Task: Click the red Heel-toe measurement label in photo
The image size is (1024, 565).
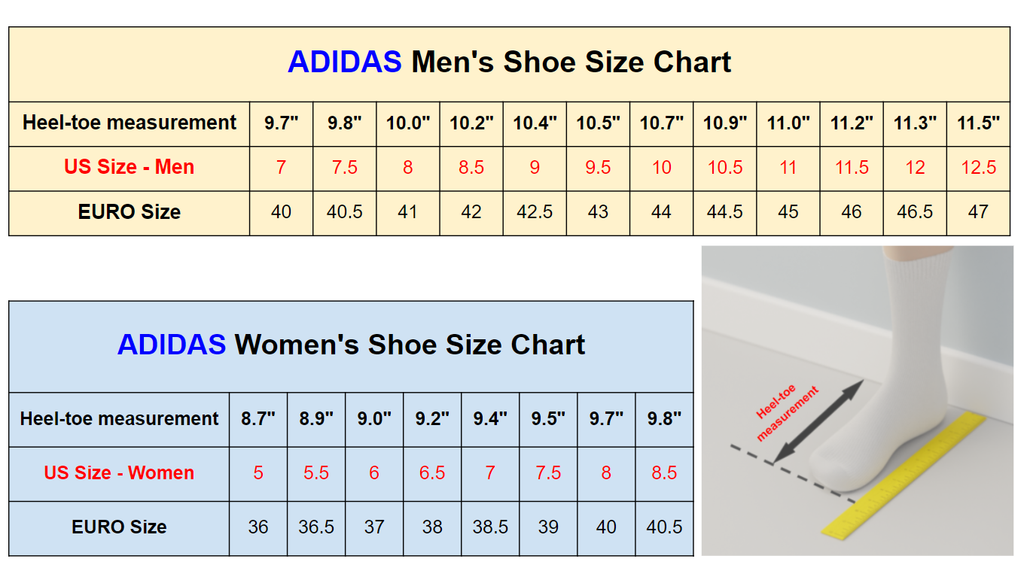Action: (786, 412)
